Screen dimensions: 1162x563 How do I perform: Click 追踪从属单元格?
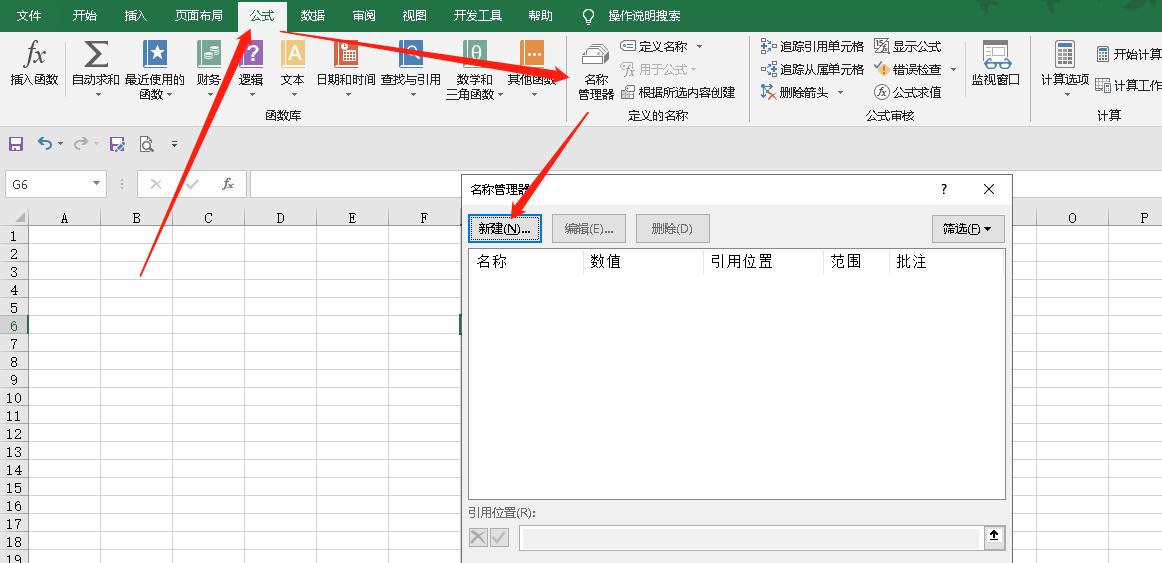pos(812,69)
